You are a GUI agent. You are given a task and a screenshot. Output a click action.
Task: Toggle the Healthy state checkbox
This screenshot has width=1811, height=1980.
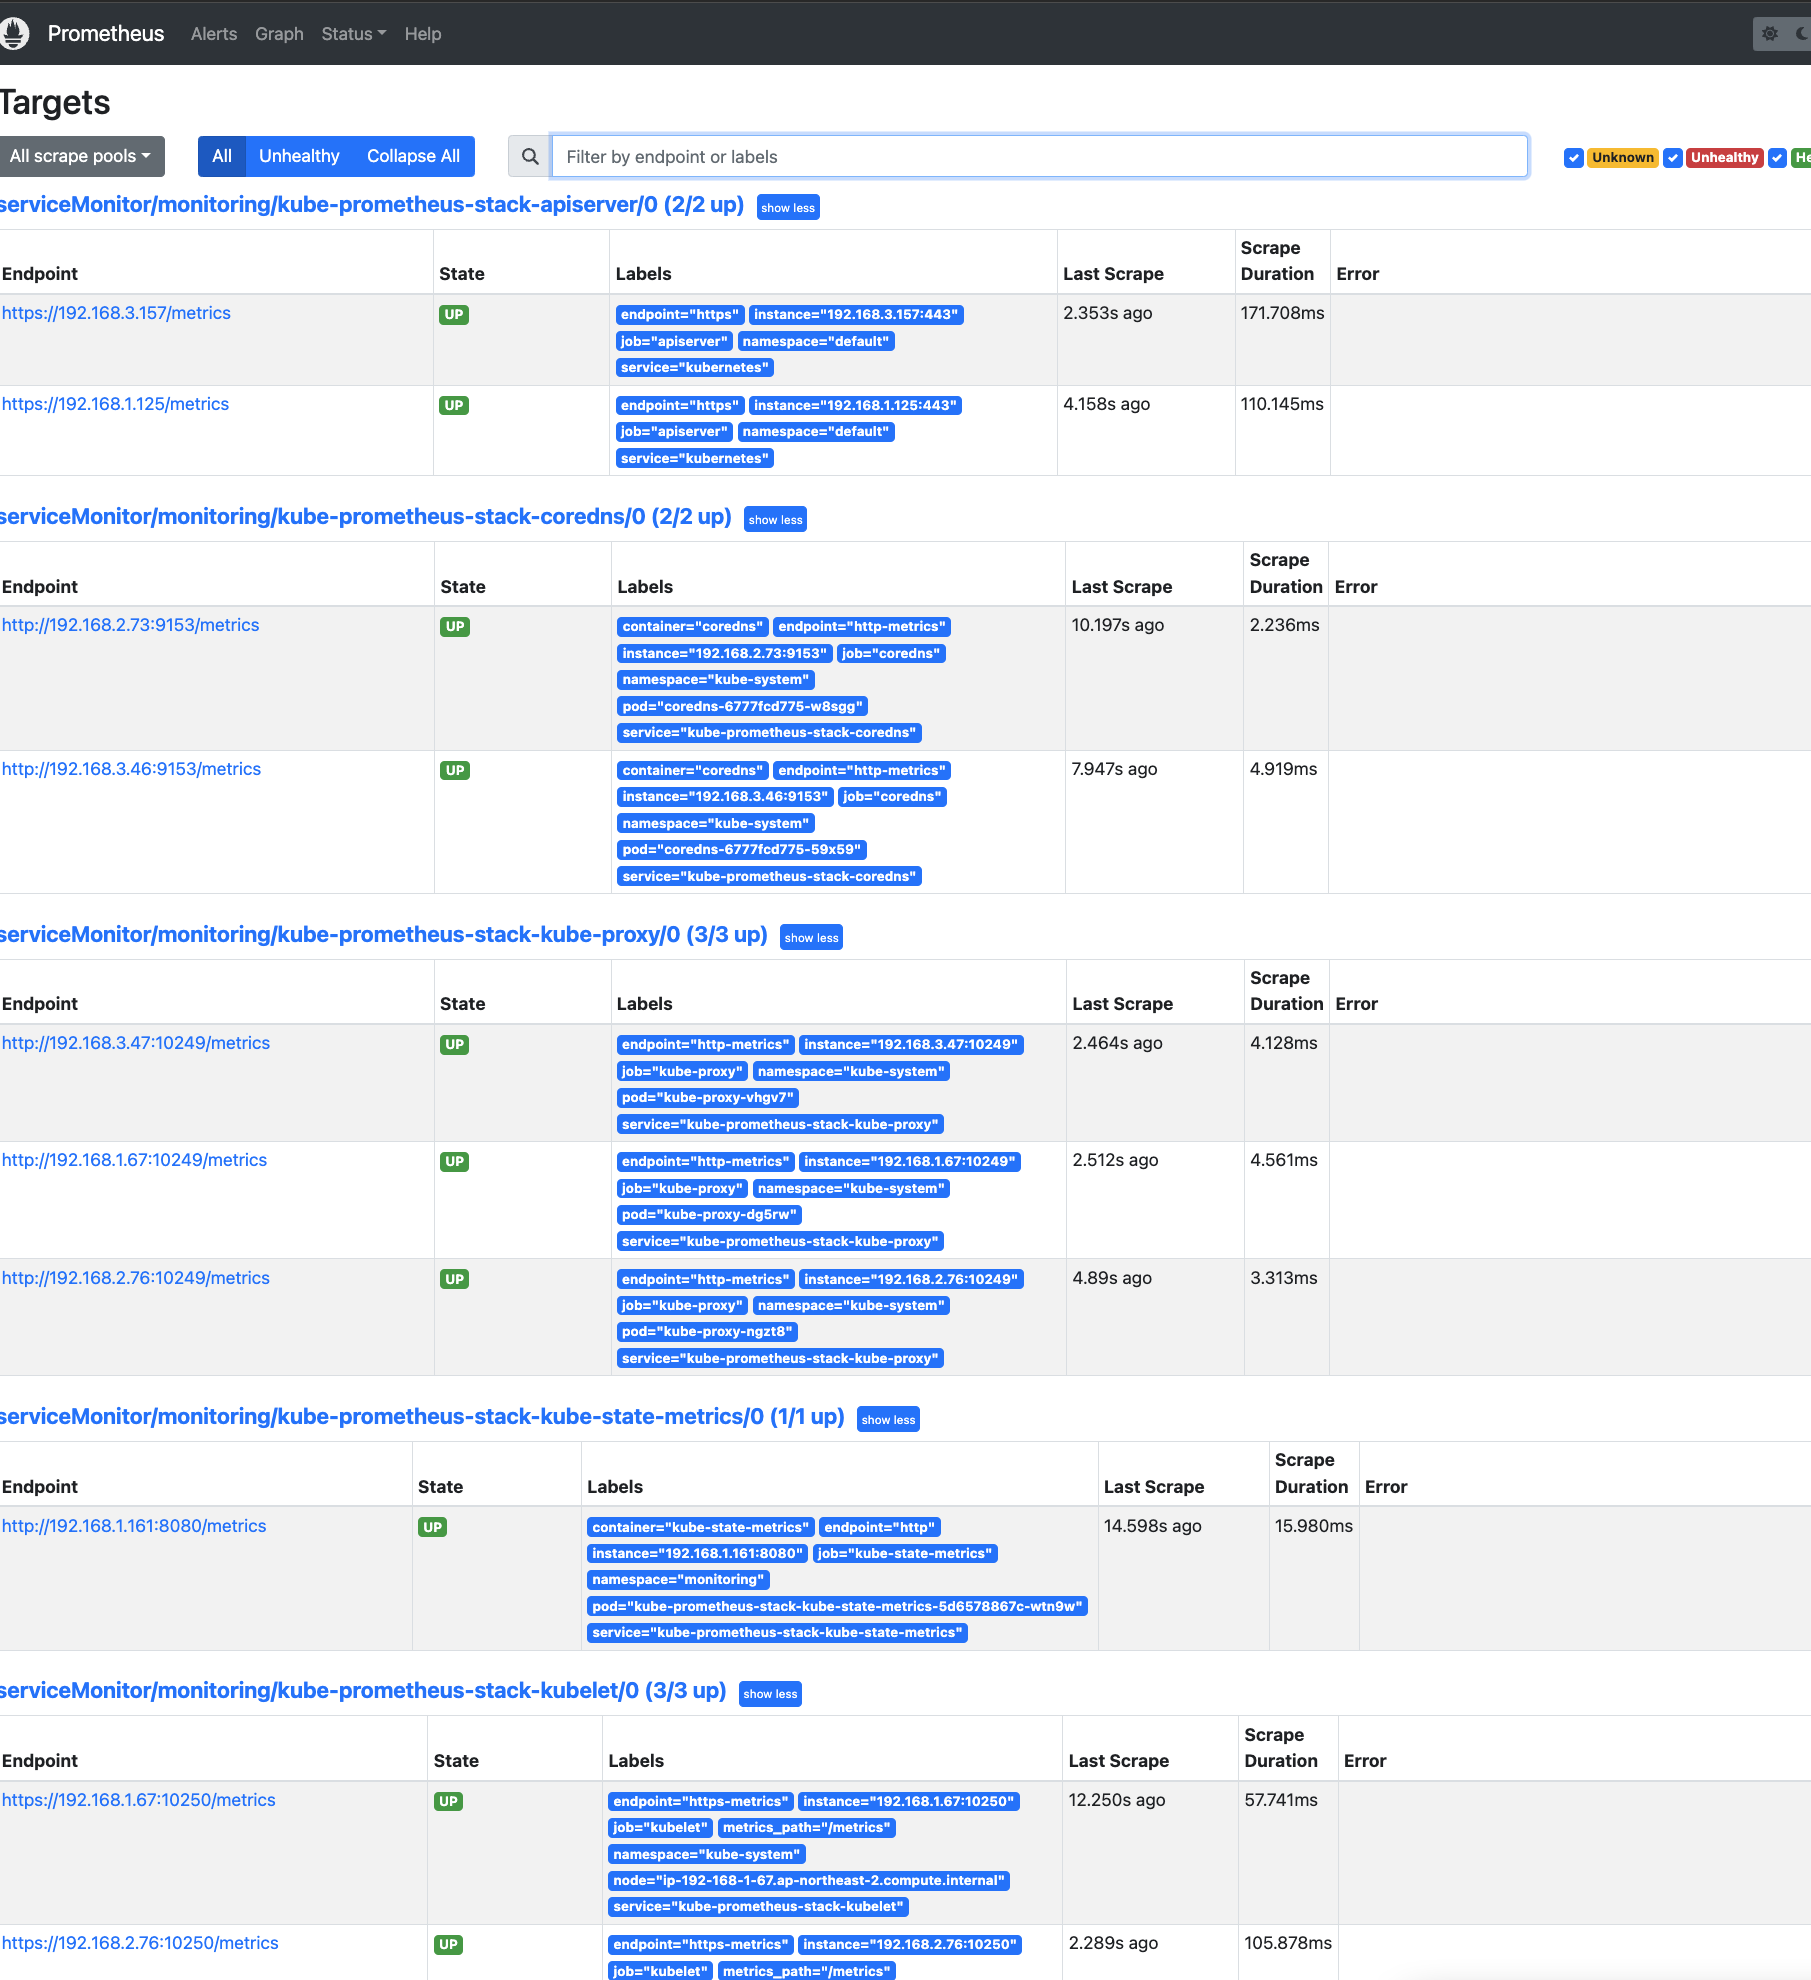tap(1777, 157)
